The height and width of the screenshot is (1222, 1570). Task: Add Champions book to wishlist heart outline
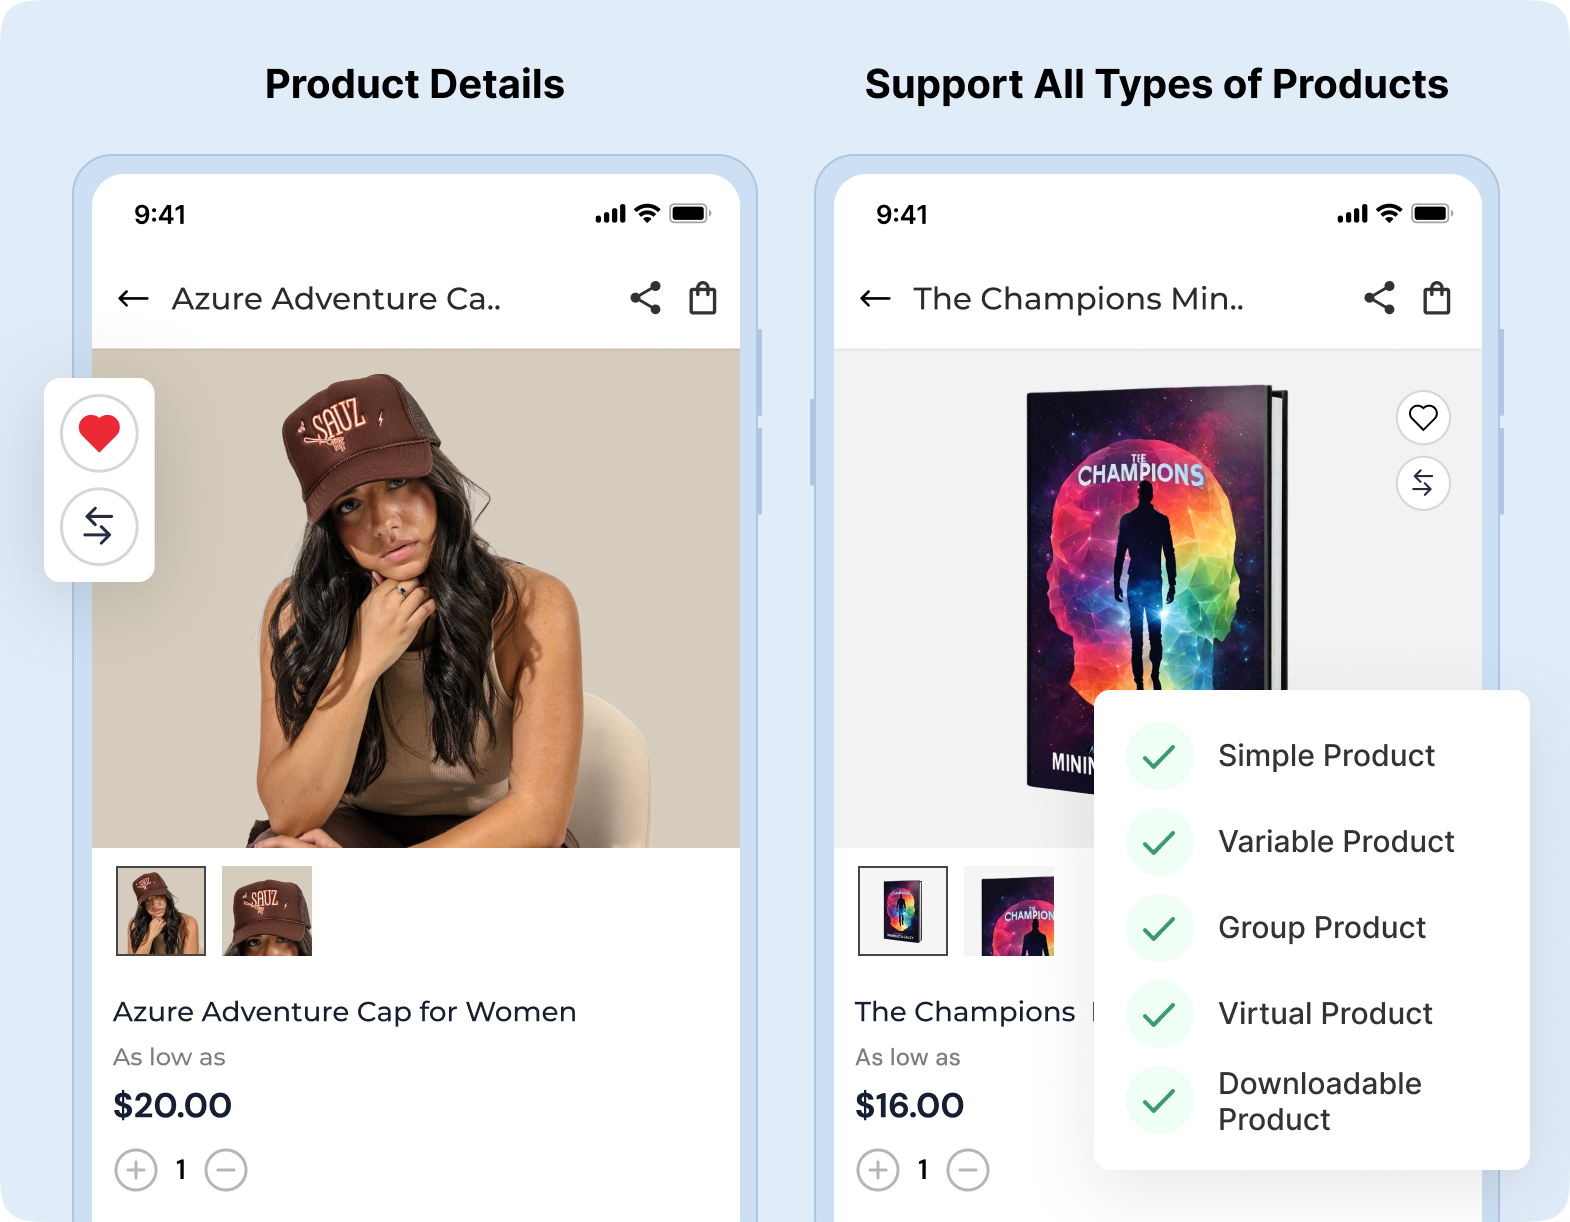coord(1423,417)
